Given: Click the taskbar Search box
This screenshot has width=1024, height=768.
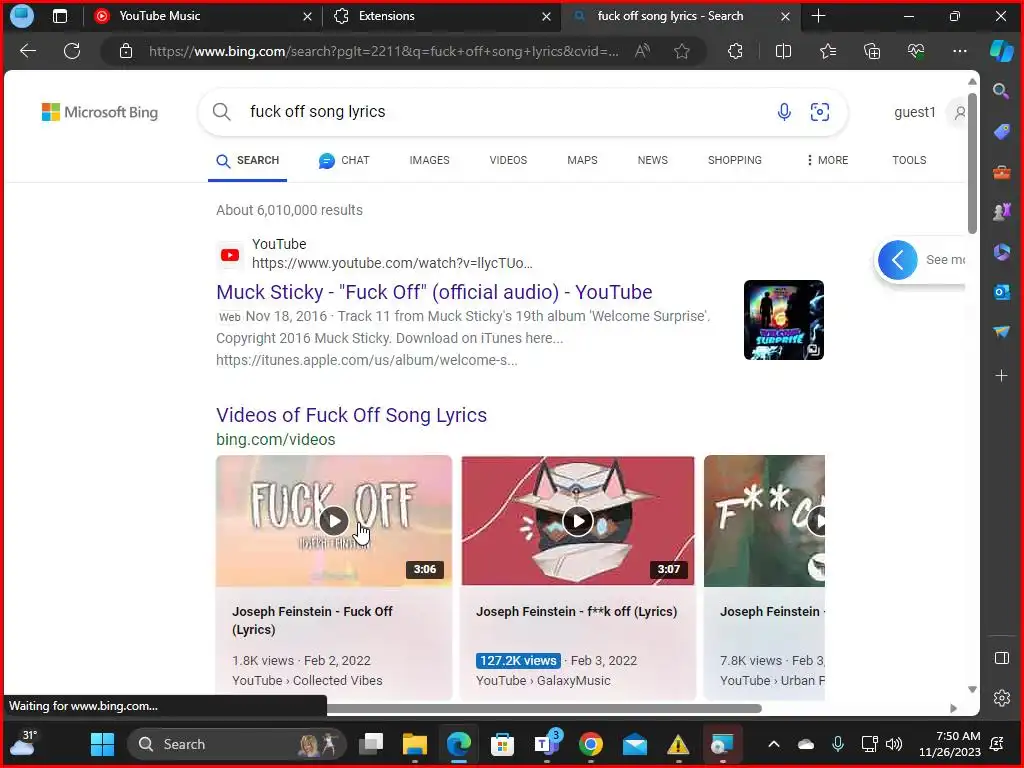Looking at the screenshot, I should (x=235, y=744).
